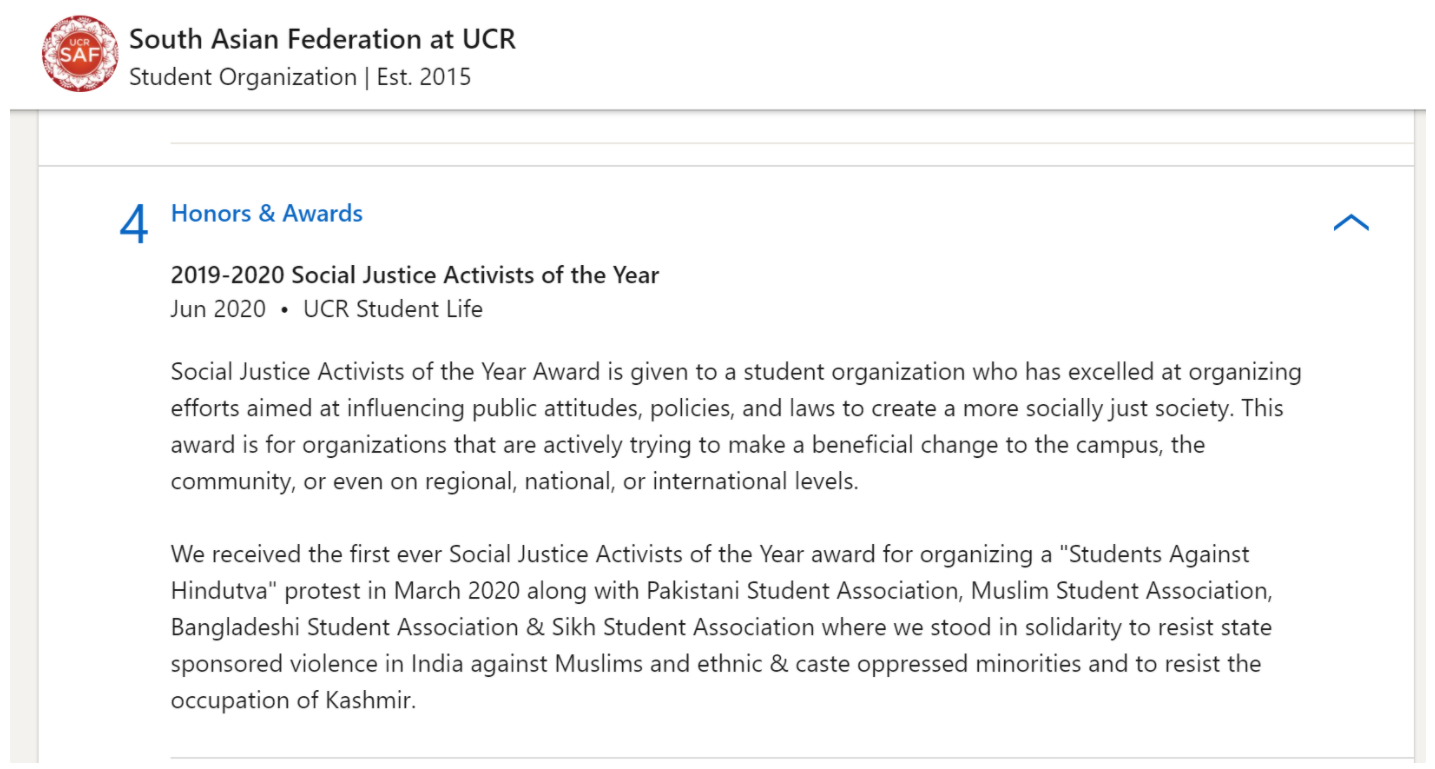This screenshot has height=769, width=1435.
Task: Click the "We received the first ever" sentence opening
Action: (306, 554)
